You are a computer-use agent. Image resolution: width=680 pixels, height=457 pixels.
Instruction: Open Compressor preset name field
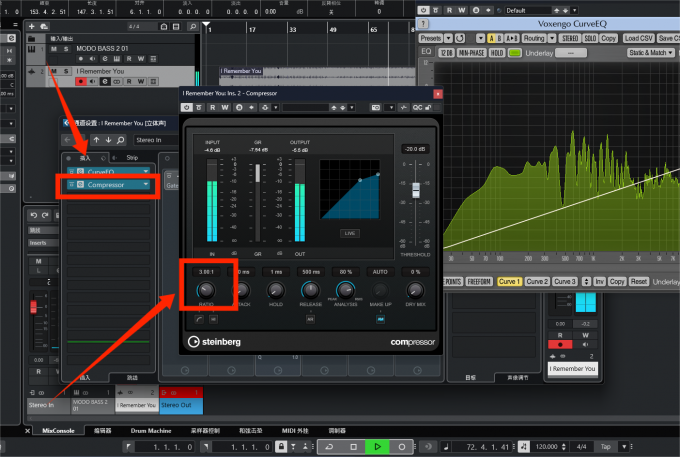305,108
